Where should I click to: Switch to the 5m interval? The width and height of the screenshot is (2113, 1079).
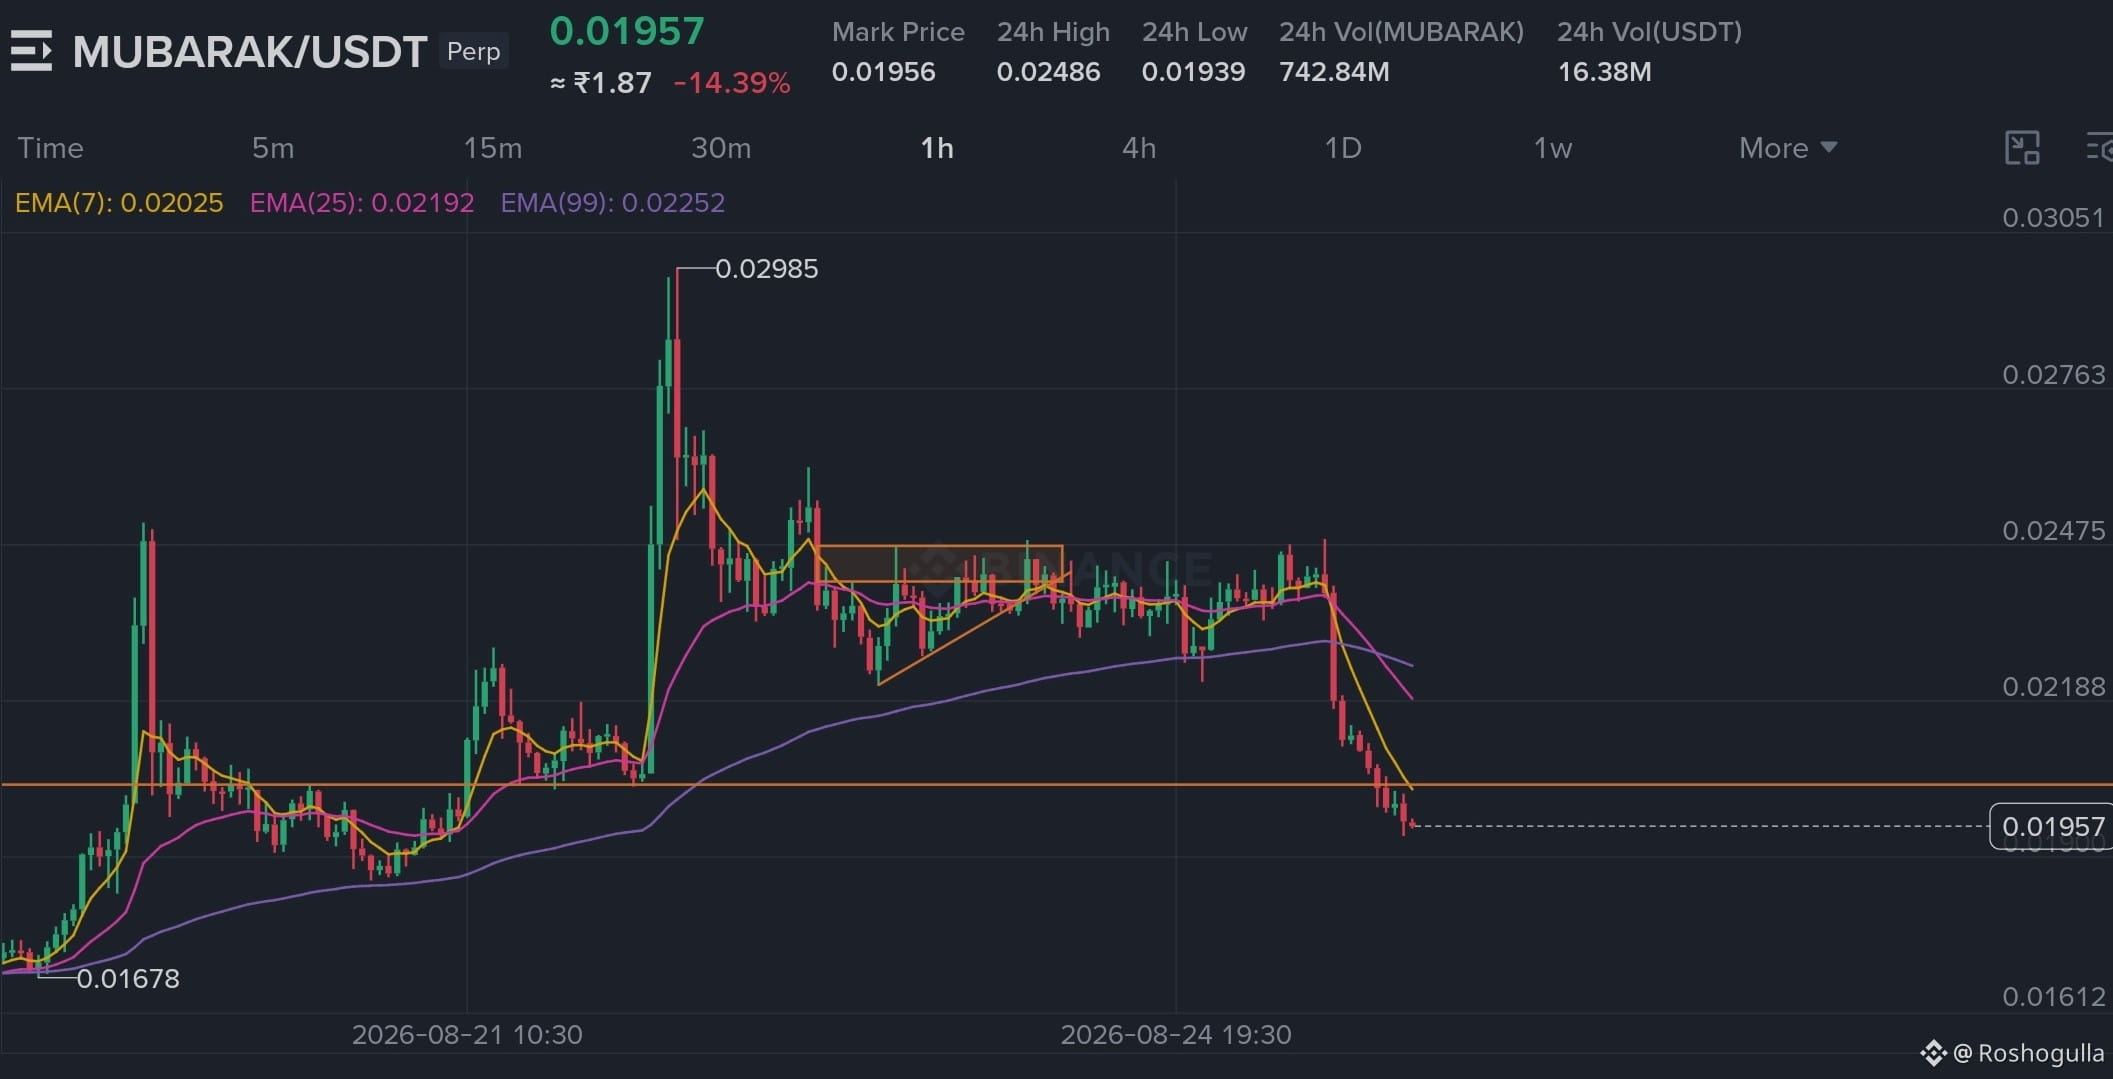point(273,148)
